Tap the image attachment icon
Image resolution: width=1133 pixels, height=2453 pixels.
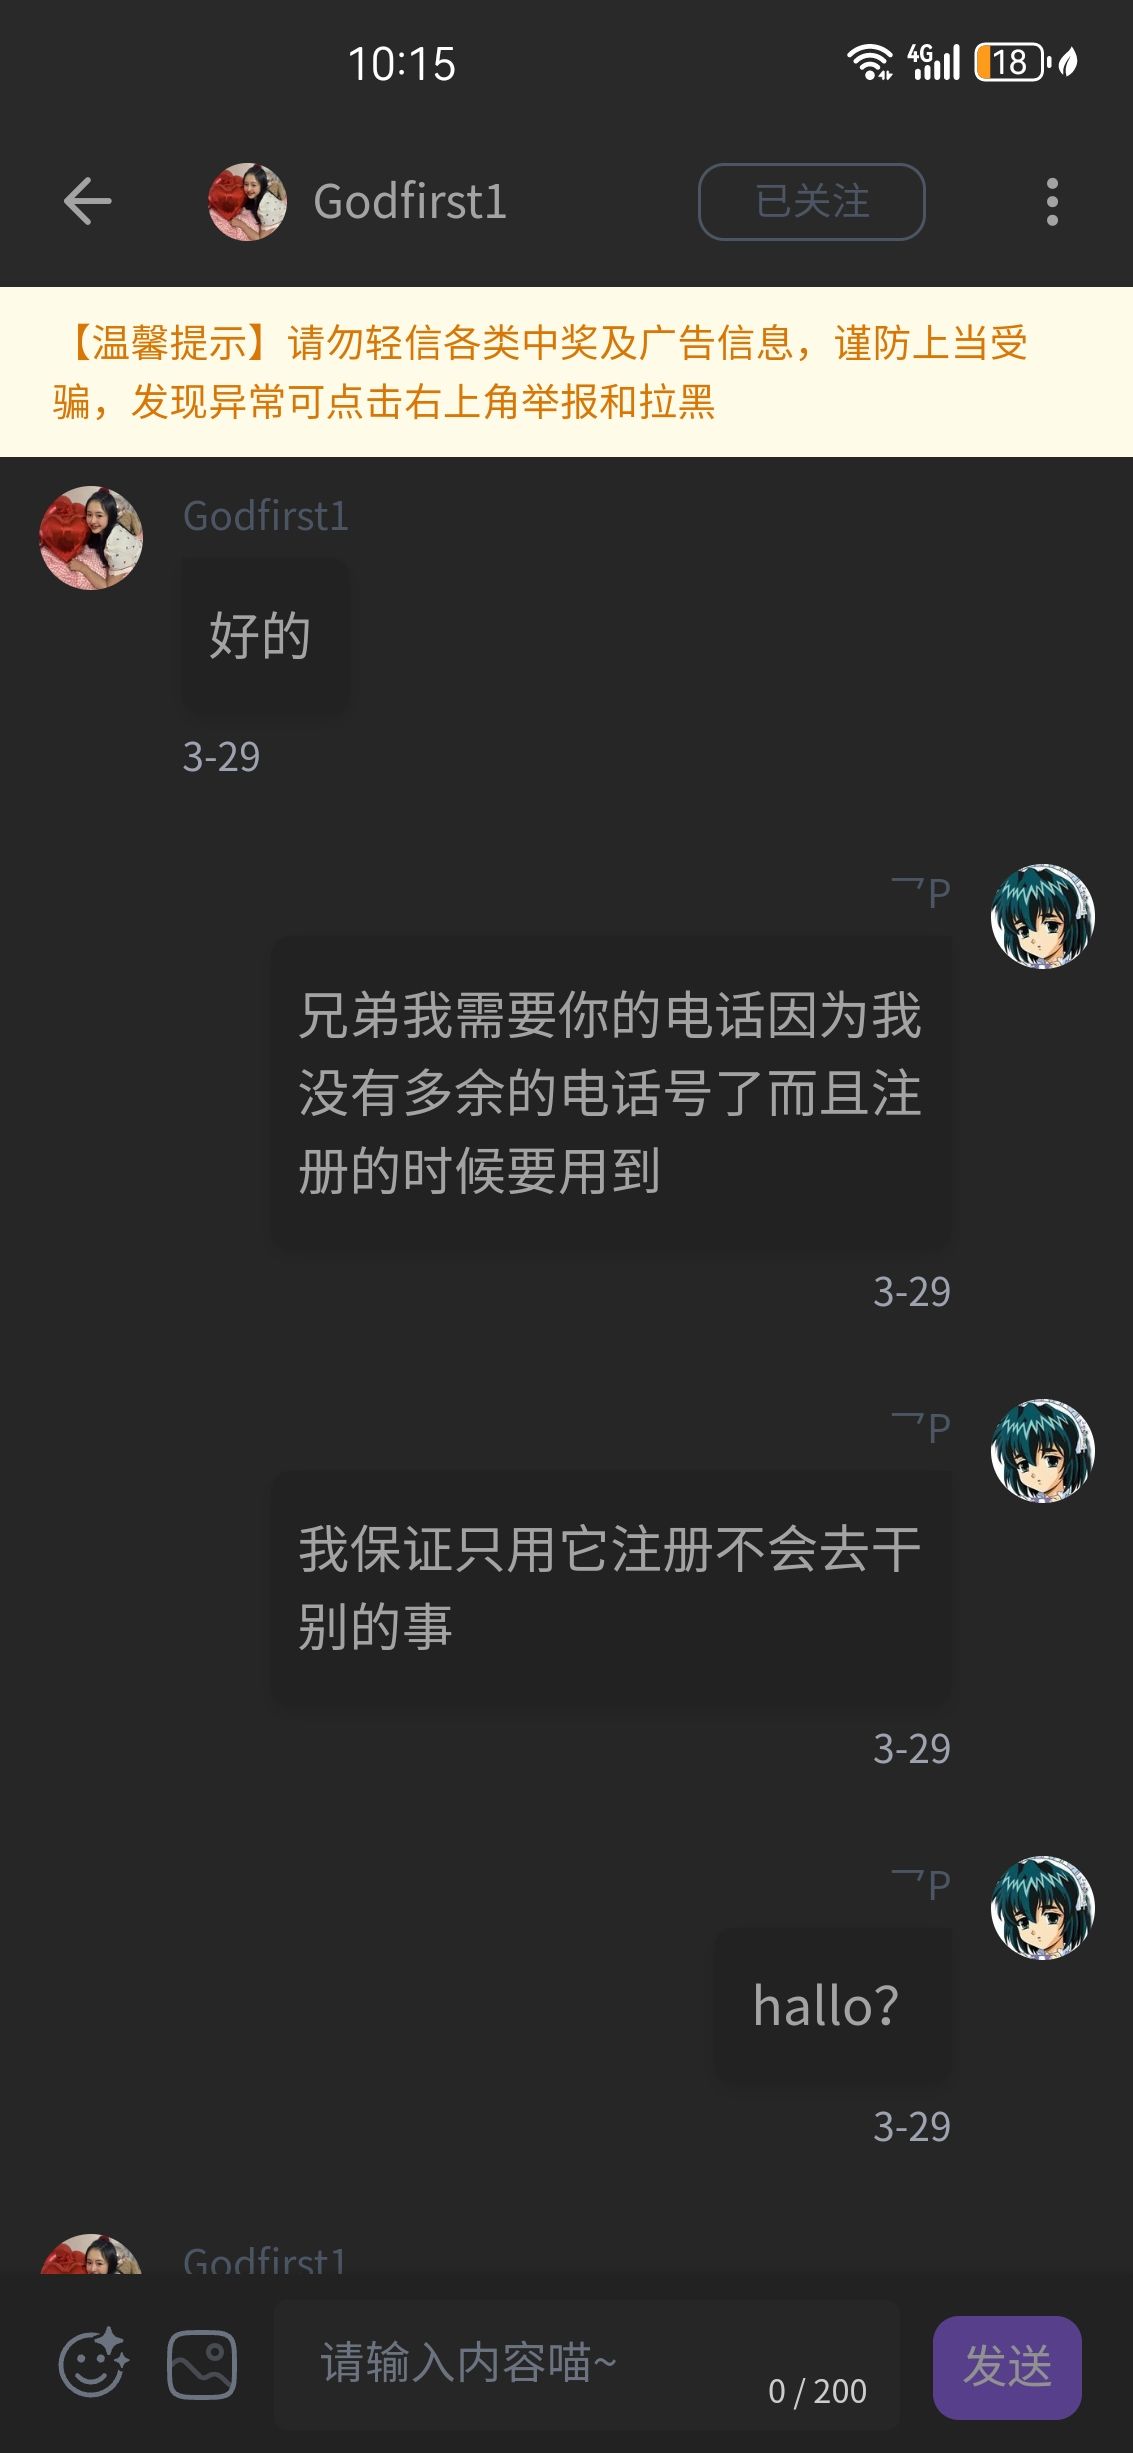click(x=202, y=2365)
